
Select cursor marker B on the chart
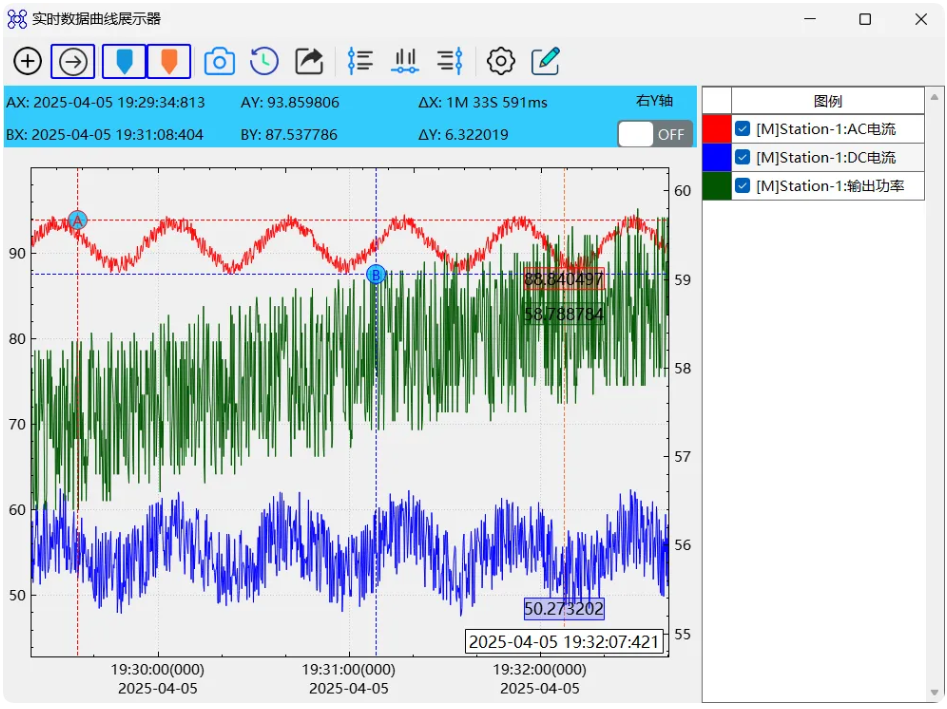[376, 275]
